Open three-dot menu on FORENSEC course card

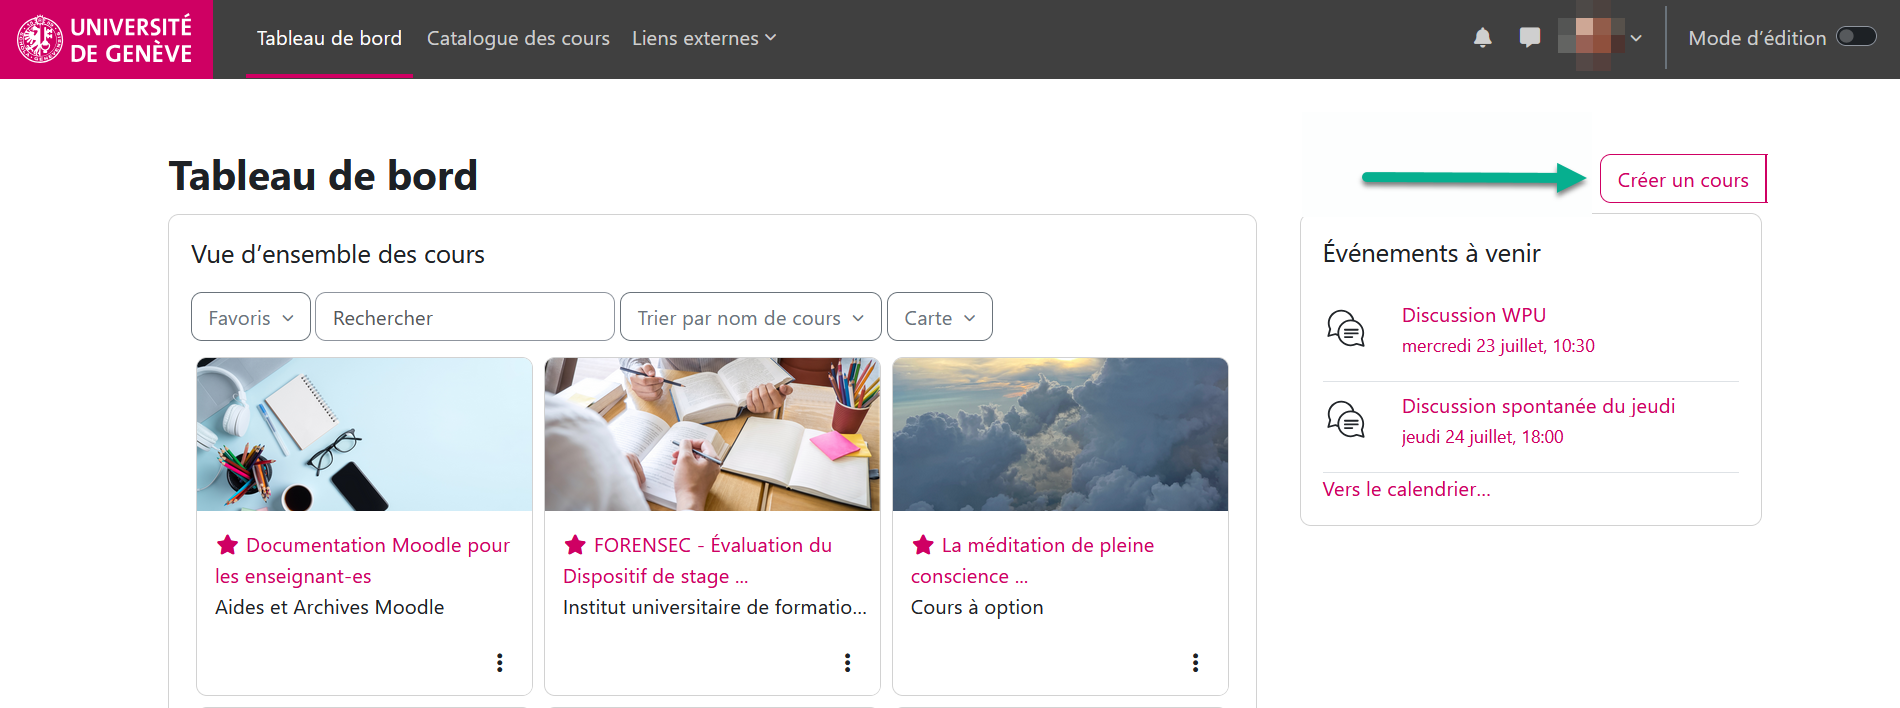847,662
